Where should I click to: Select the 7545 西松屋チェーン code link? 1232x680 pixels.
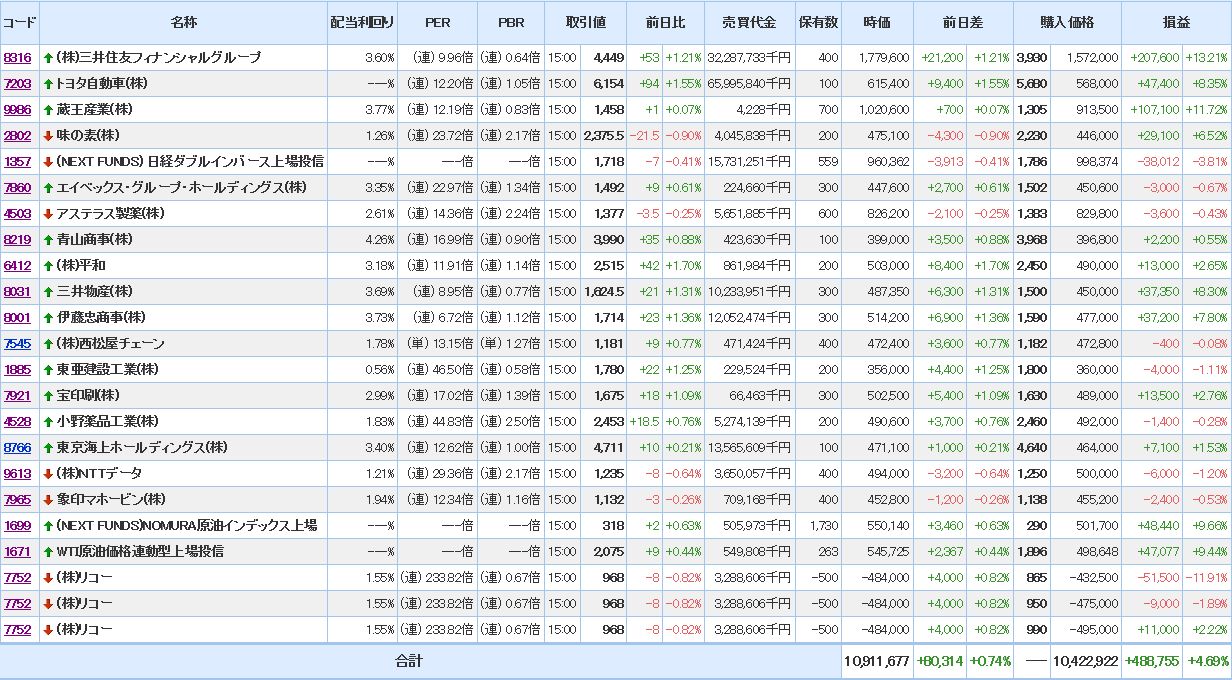17,344
